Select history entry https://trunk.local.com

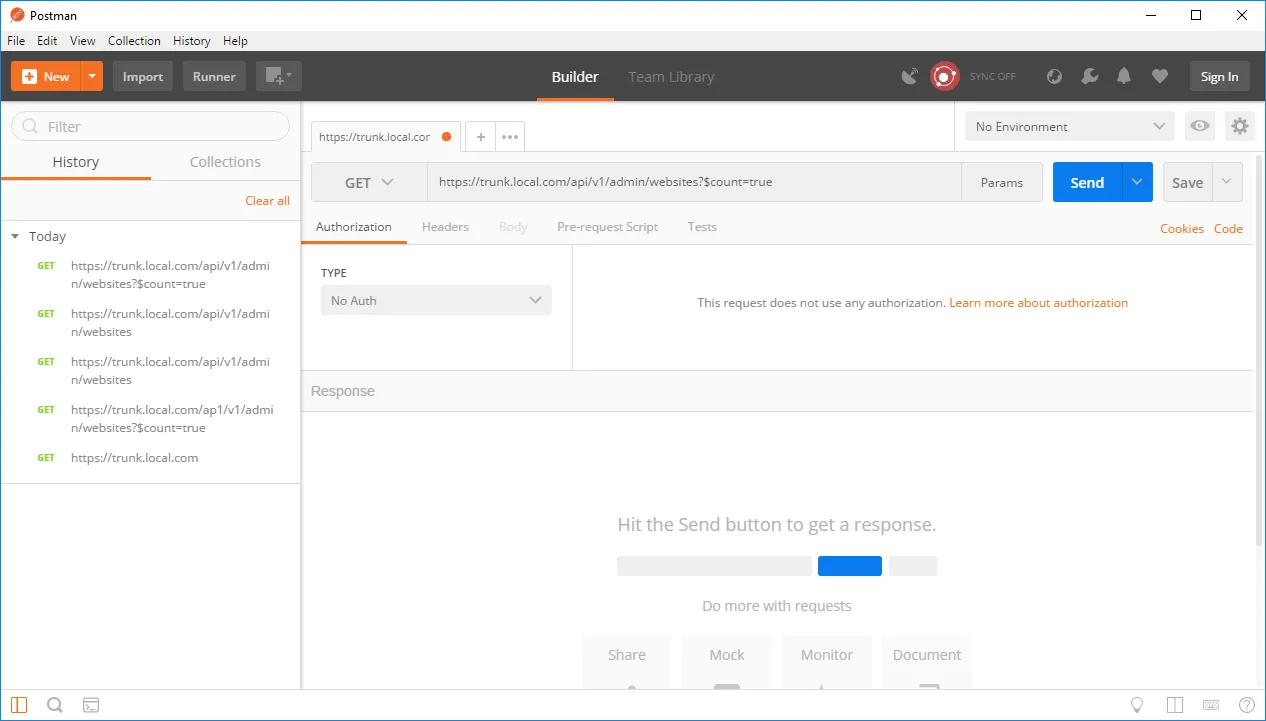tap(135, 458)
